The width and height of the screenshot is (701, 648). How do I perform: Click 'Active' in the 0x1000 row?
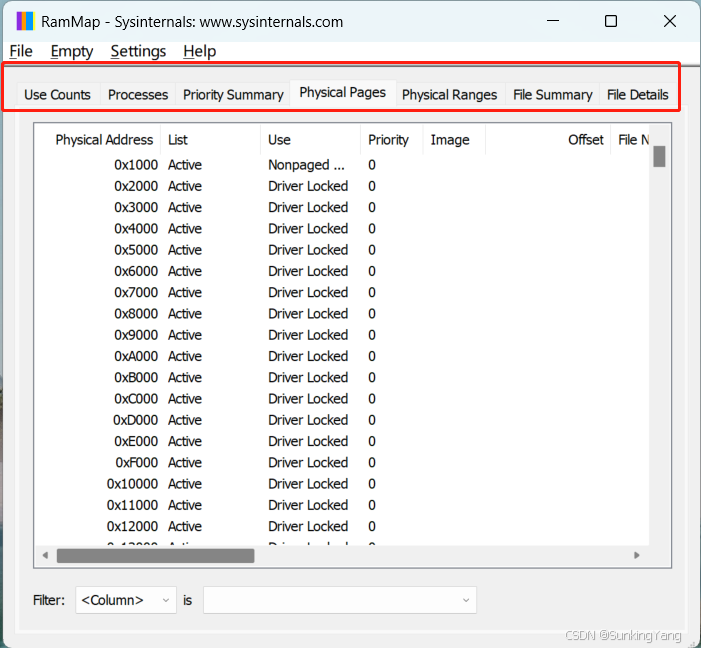(185, 165)
